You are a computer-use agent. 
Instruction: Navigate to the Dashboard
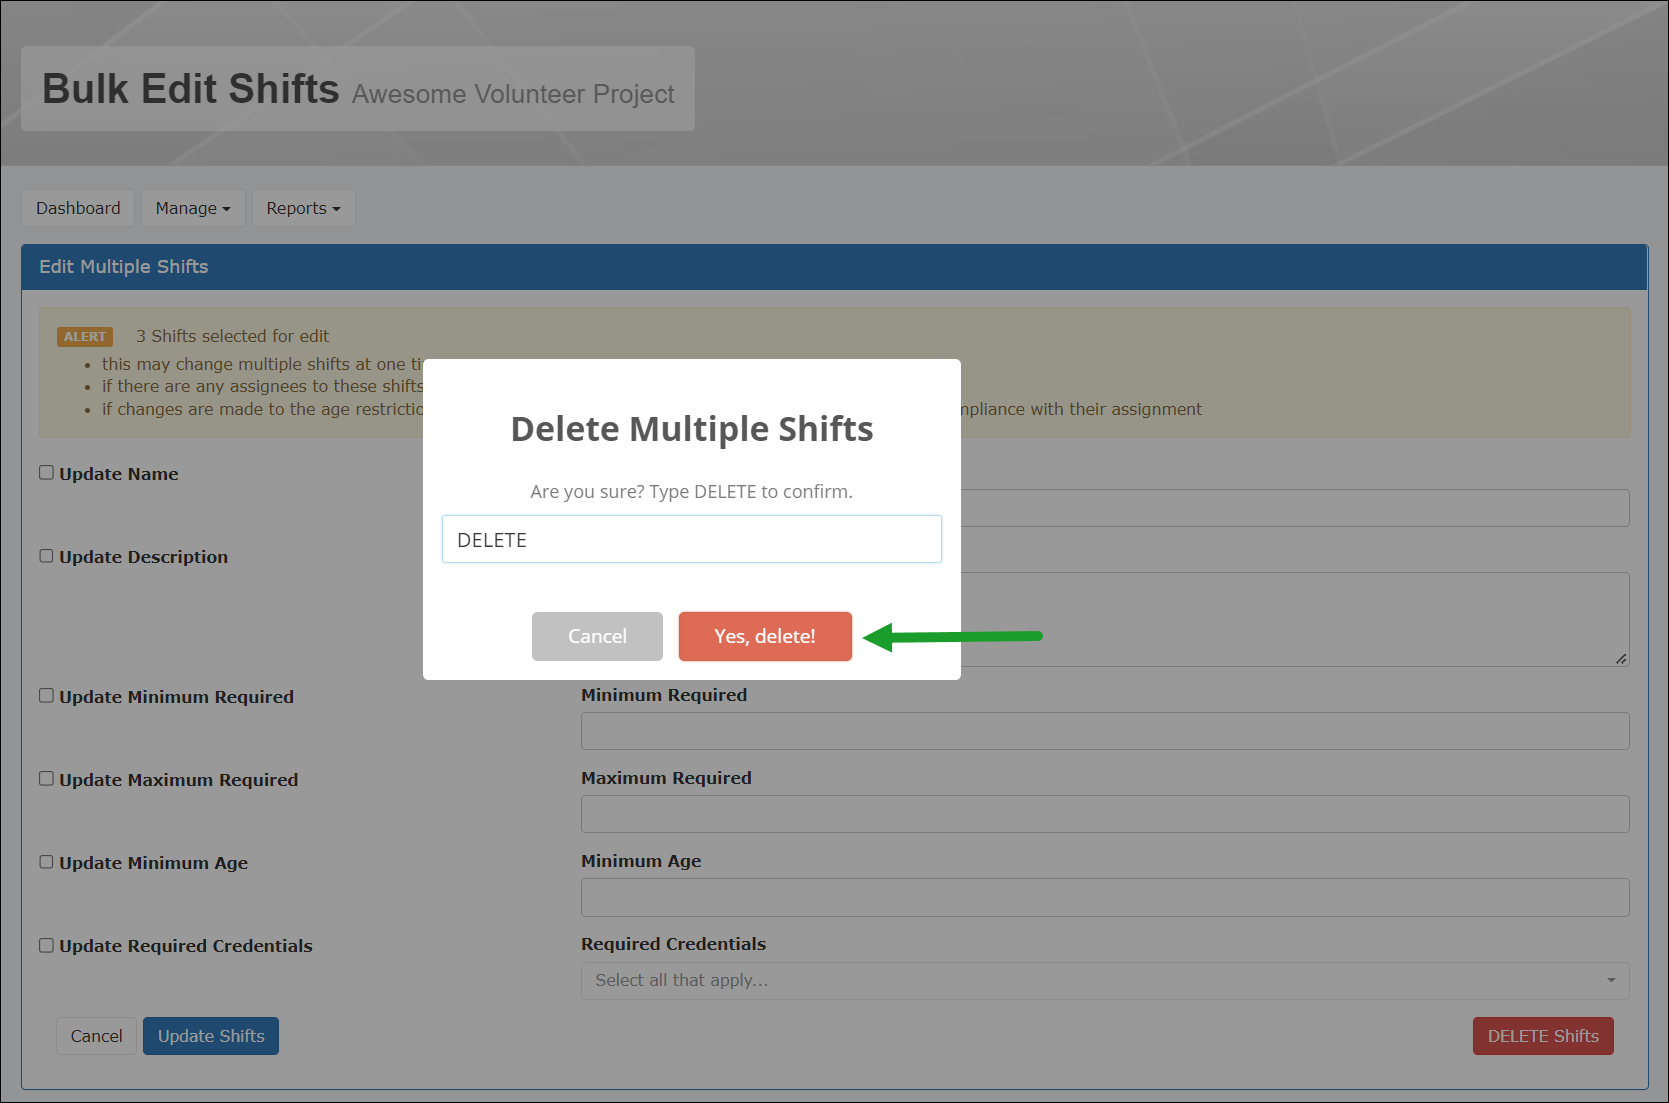coord(77,208)
